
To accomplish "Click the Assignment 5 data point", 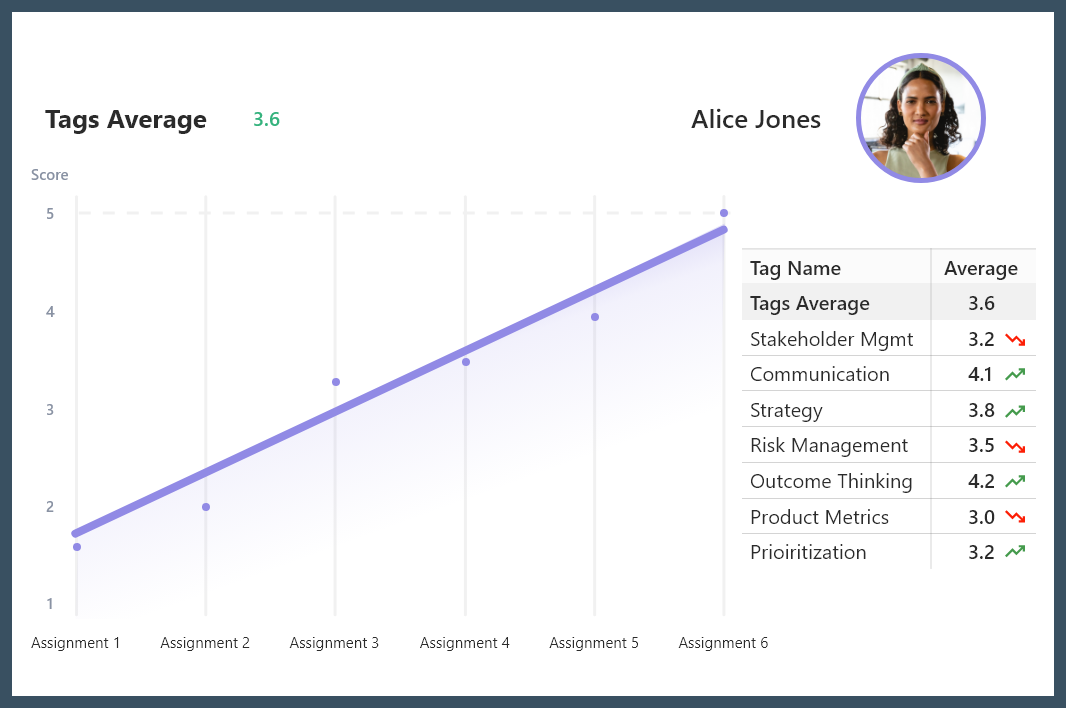I will click(595, 317).
